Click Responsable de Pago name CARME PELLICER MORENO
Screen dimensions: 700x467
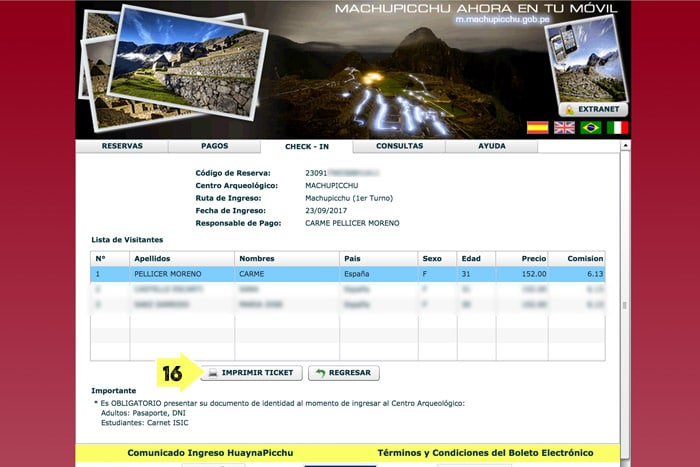[352, 223]
